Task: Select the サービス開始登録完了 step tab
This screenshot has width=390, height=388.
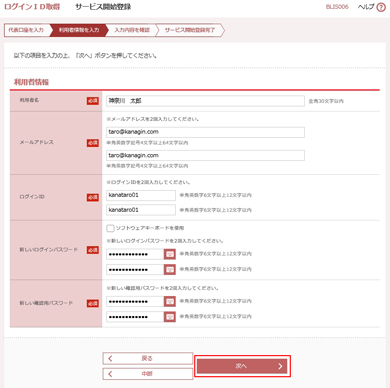Action: [190, 30]
